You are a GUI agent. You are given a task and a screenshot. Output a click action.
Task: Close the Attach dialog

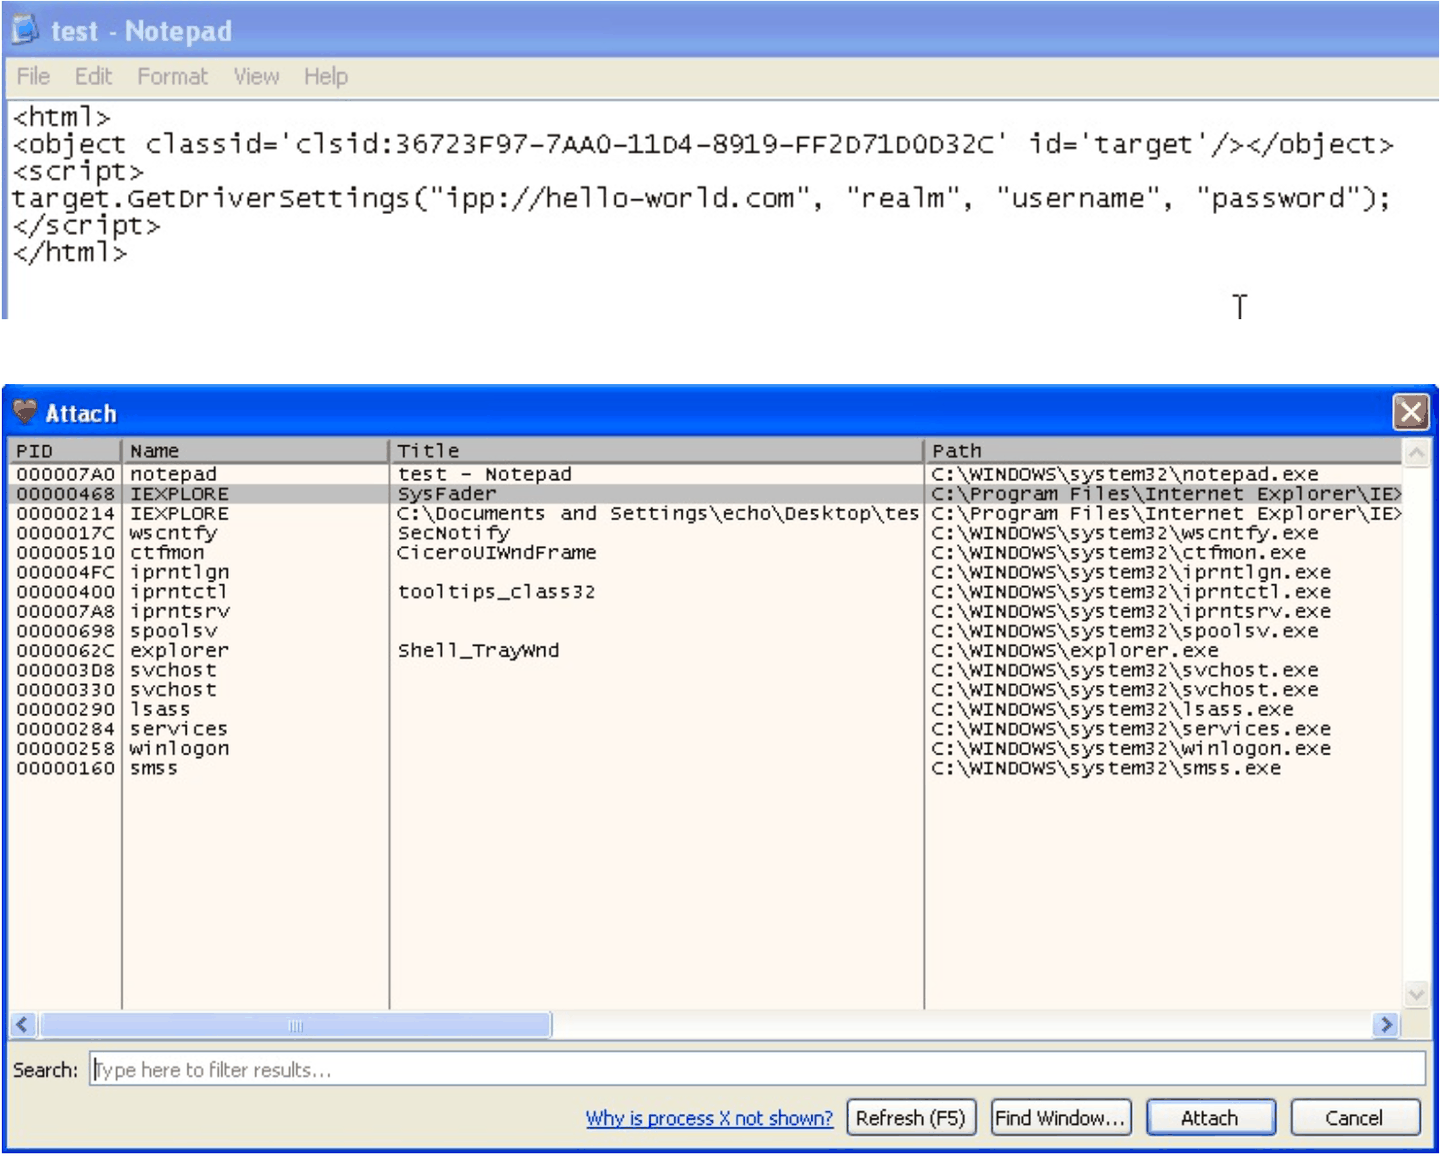click(1411, 412)
